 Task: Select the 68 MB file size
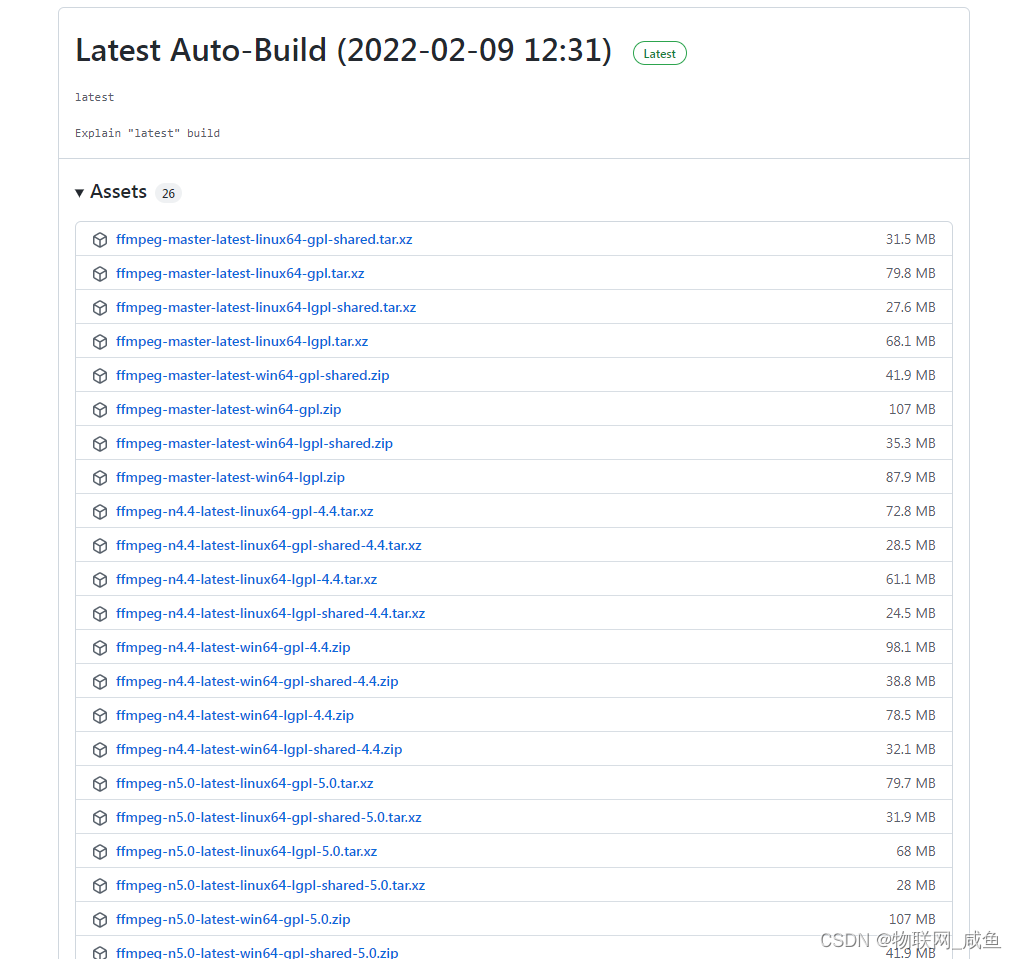916,851
